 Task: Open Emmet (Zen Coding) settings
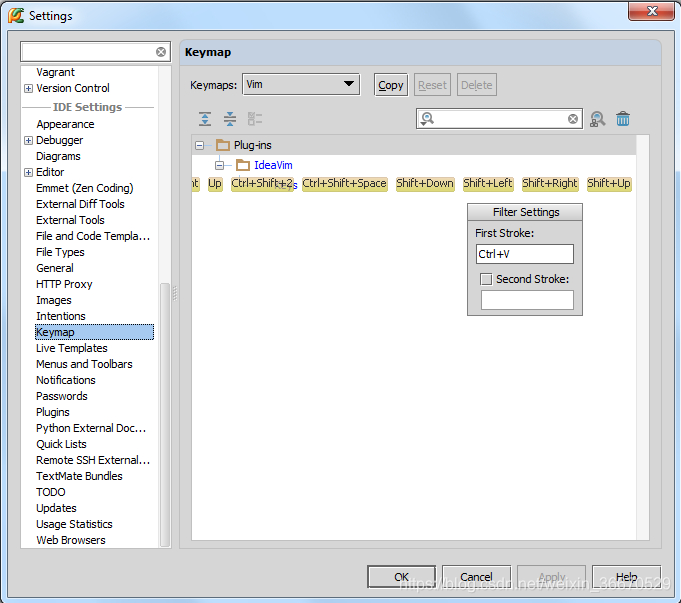[x=85, y=188]
